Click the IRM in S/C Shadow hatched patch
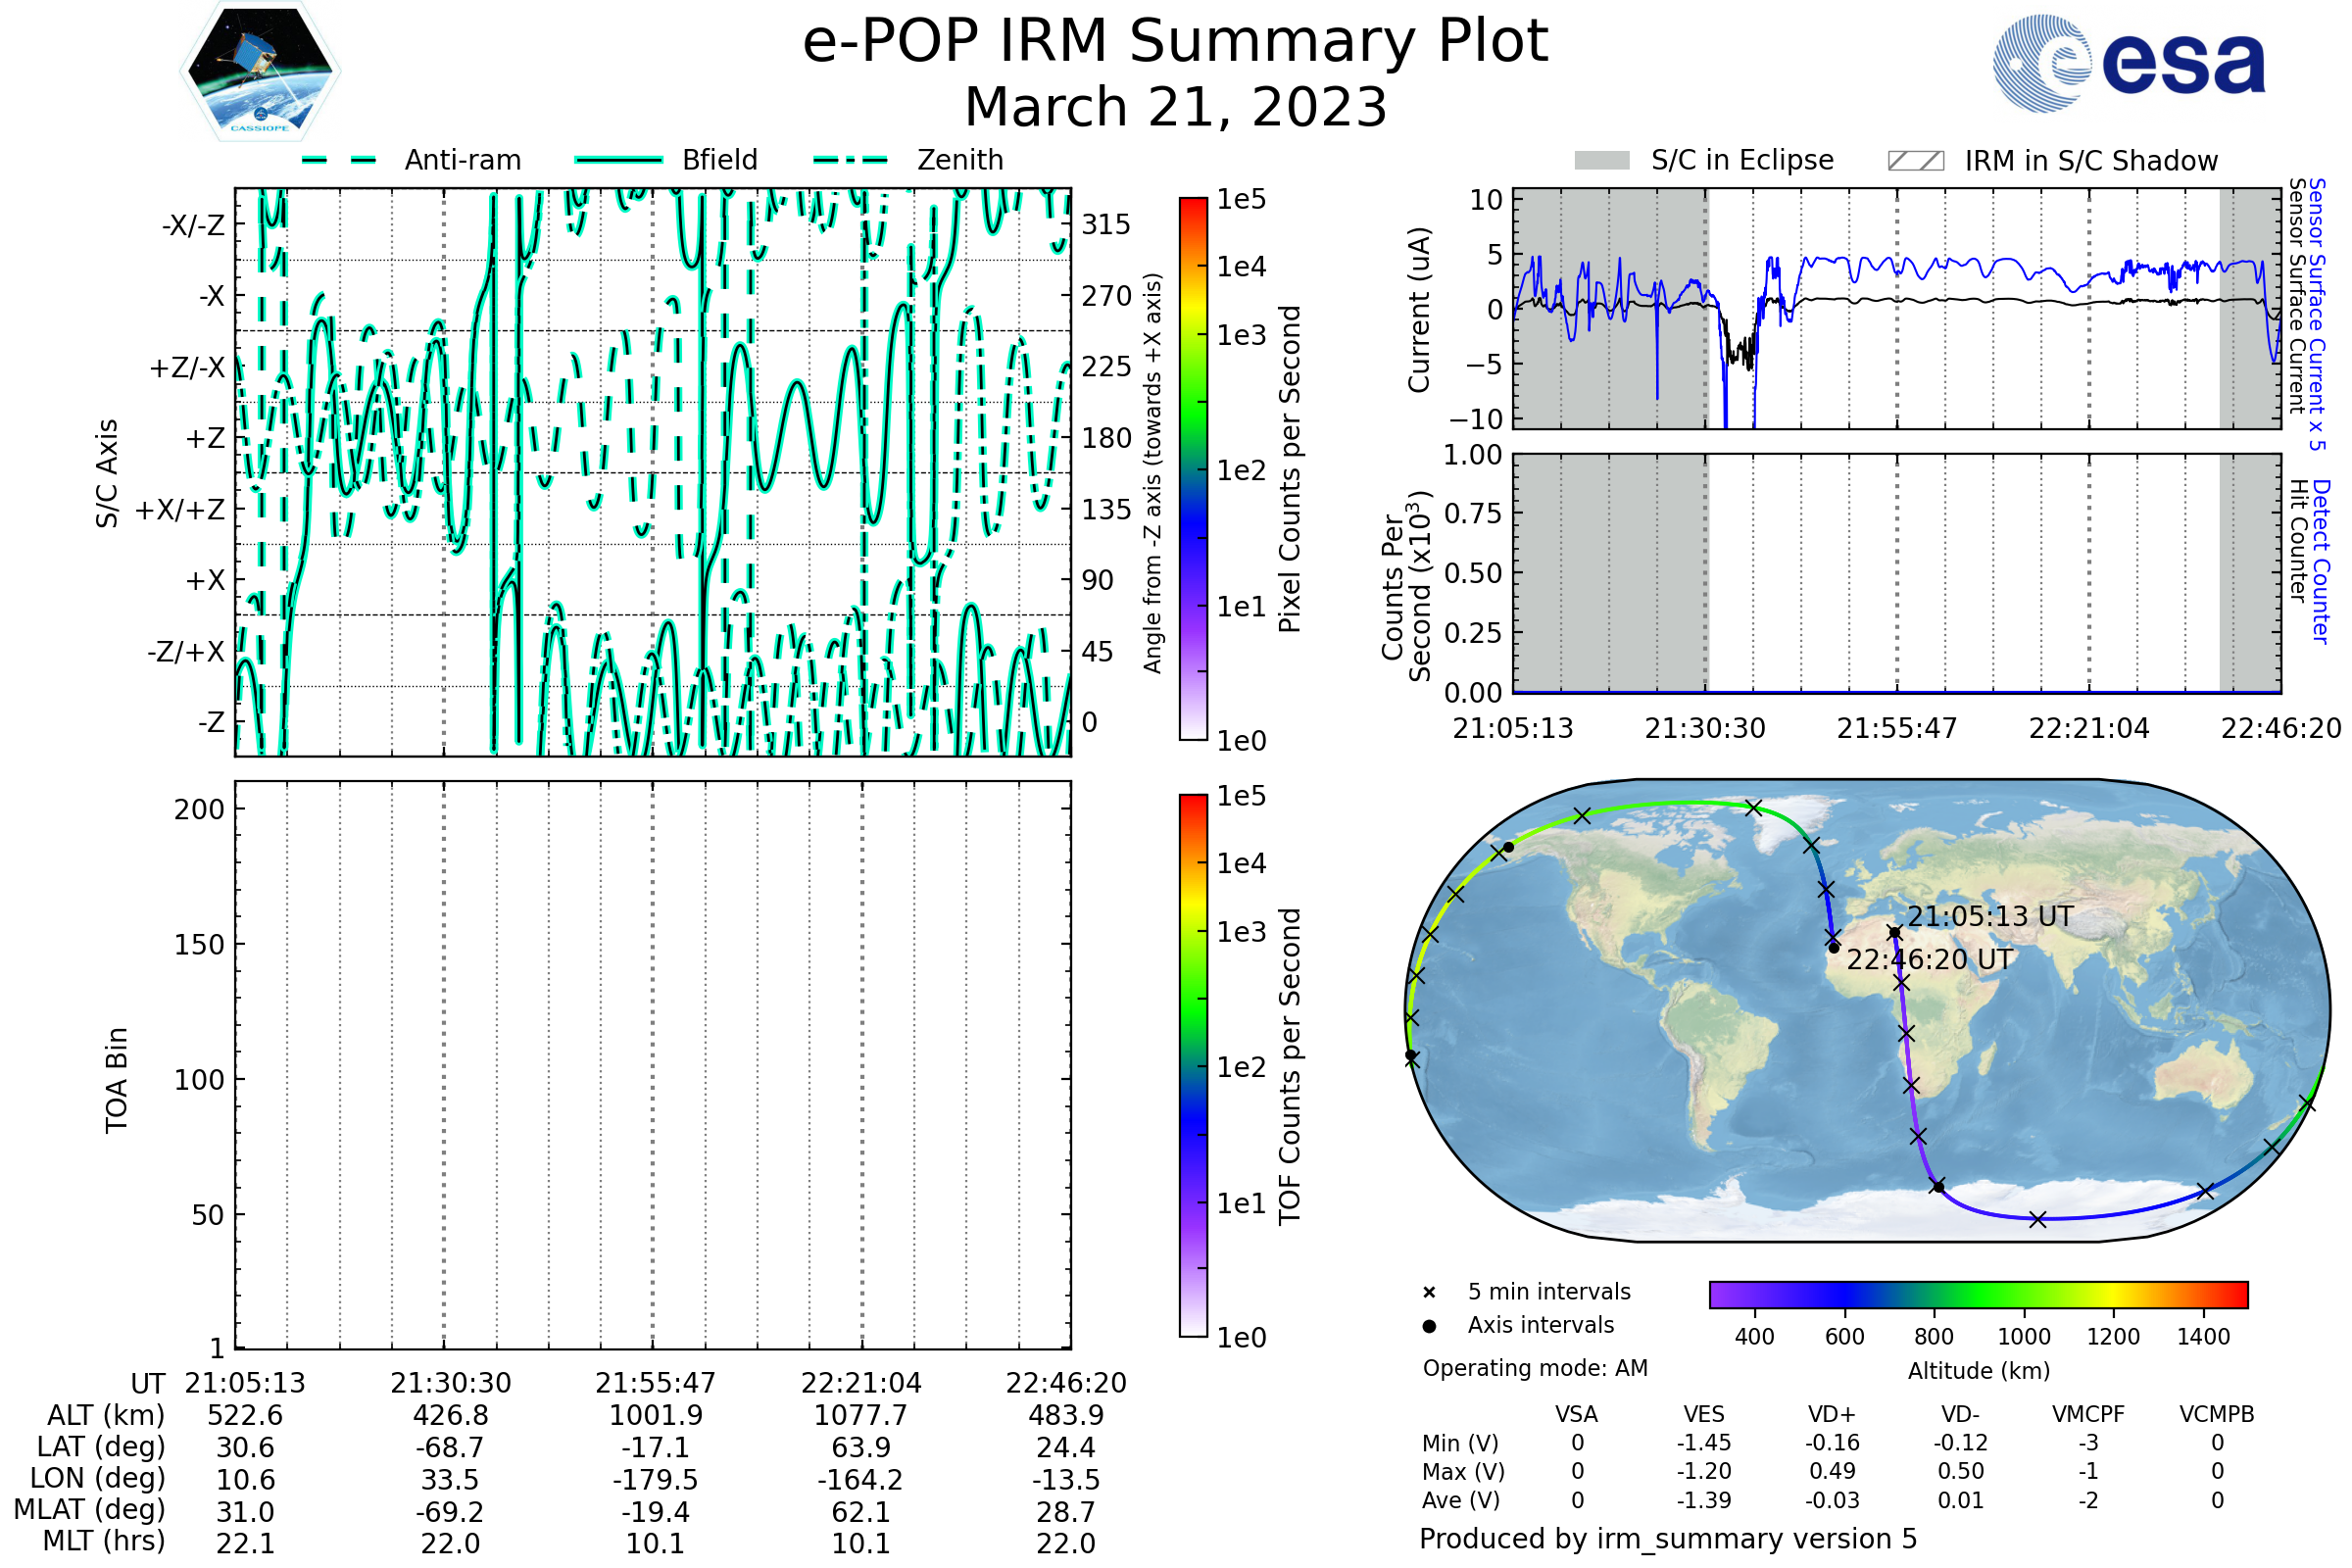 click(1915, 161)
